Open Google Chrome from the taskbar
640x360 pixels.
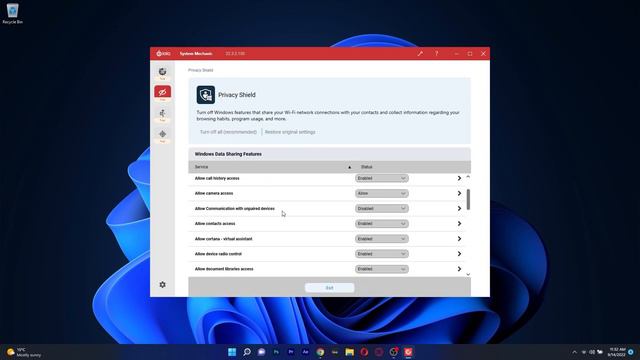coord(320,352)
